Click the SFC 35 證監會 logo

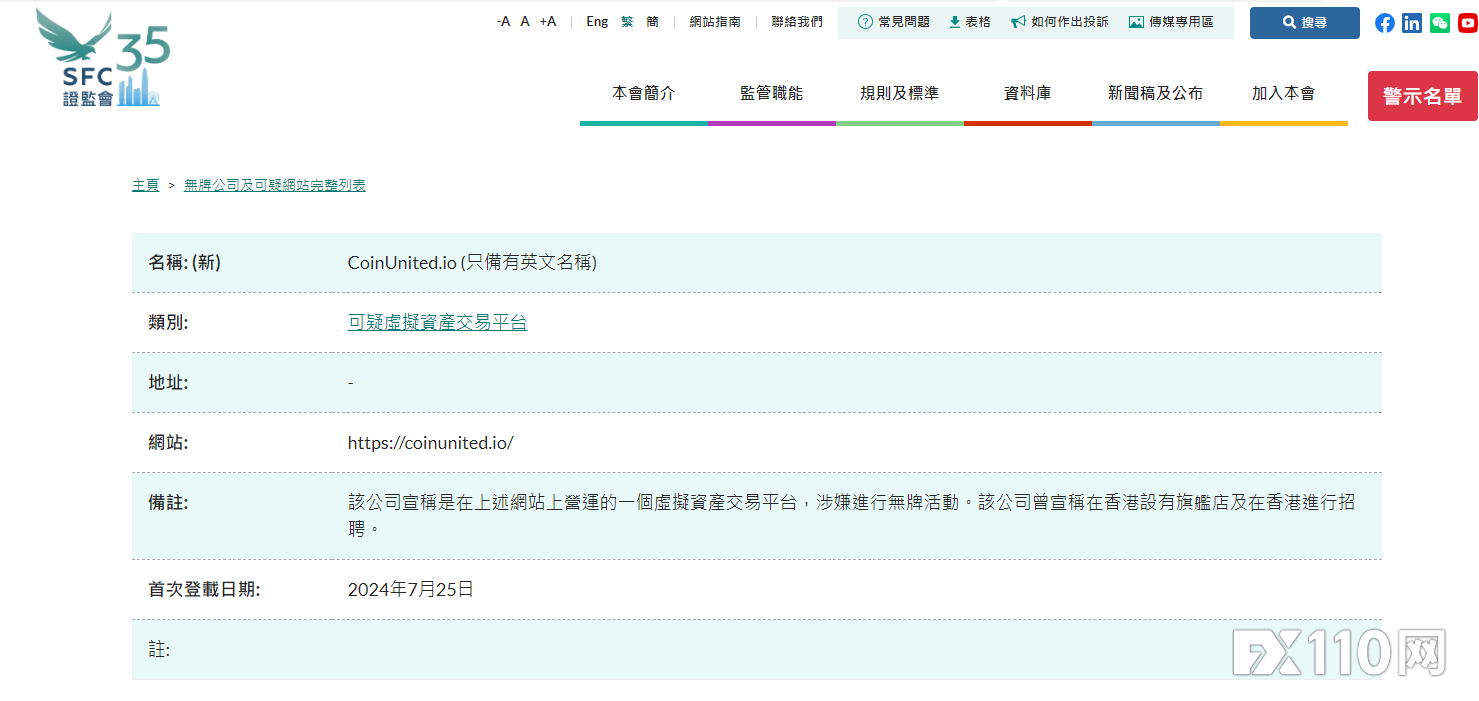point(103,58)
